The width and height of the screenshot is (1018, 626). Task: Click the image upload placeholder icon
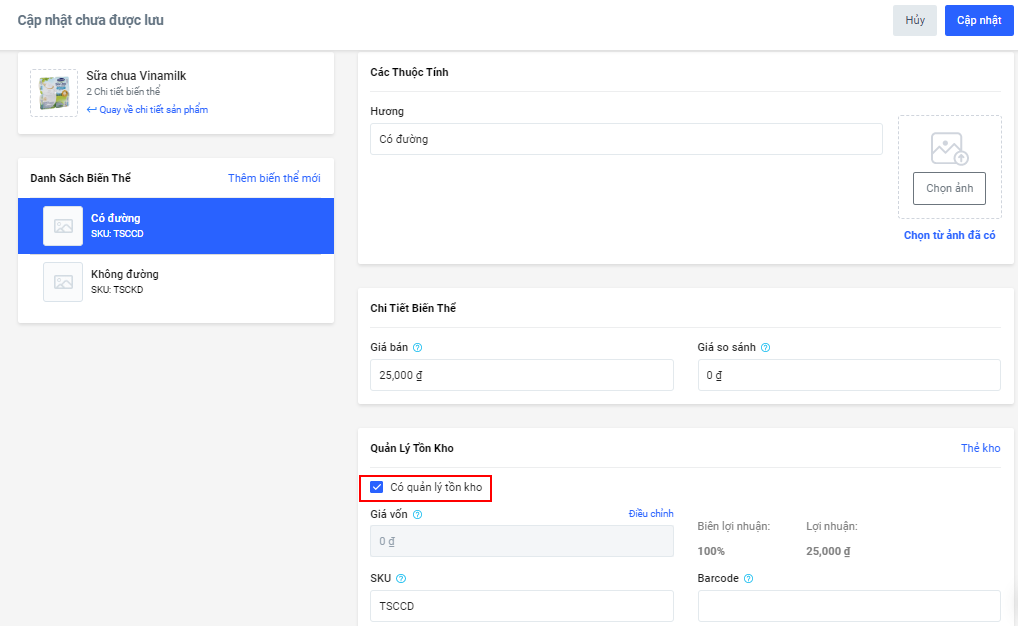coord(949,149)
